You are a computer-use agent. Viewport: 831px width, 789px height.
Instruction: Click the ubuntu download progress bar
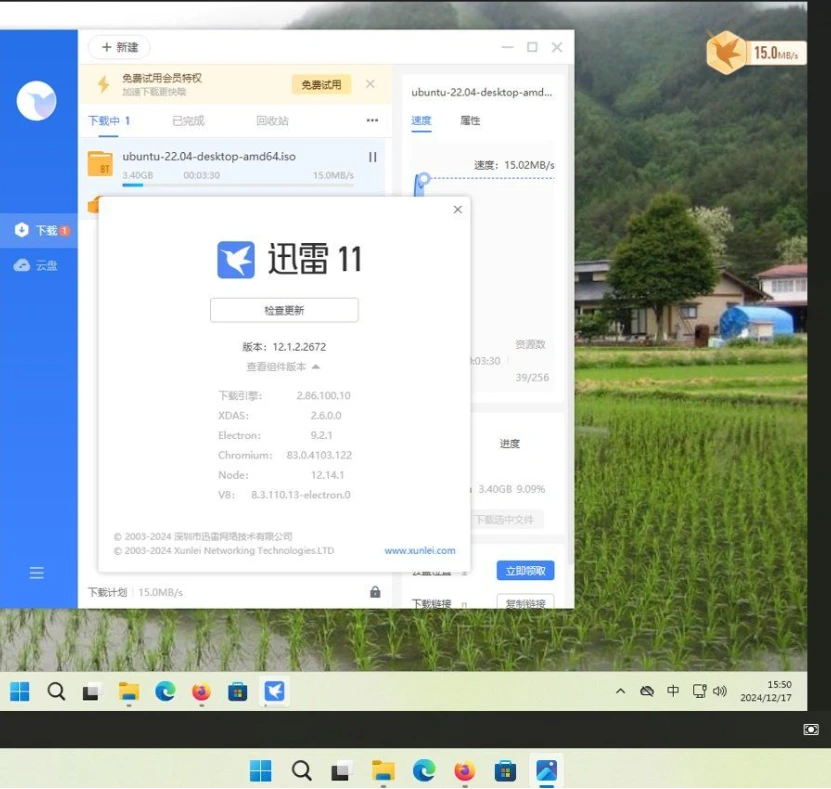[x=238, y=185]
